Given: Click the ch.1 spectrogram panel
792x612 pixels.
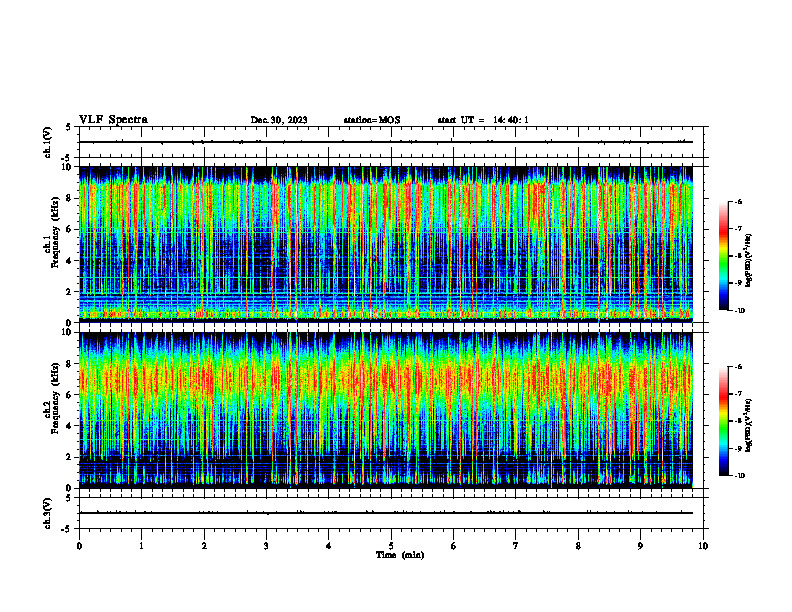Looking at the screenshot, I should tap(385, 244).
